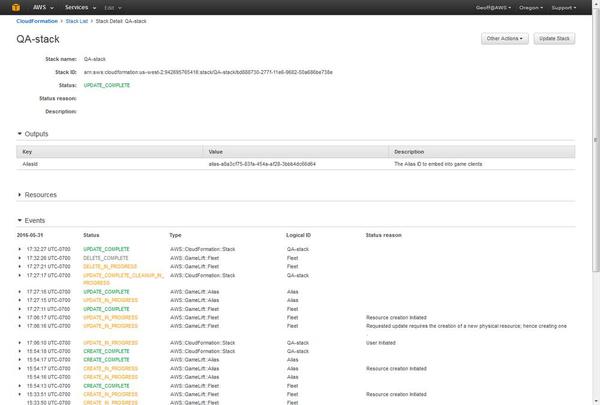
Task: Expand the 15:54:13 Fleet CREATE_COMPLETE event
Action: tap(20, 386)
